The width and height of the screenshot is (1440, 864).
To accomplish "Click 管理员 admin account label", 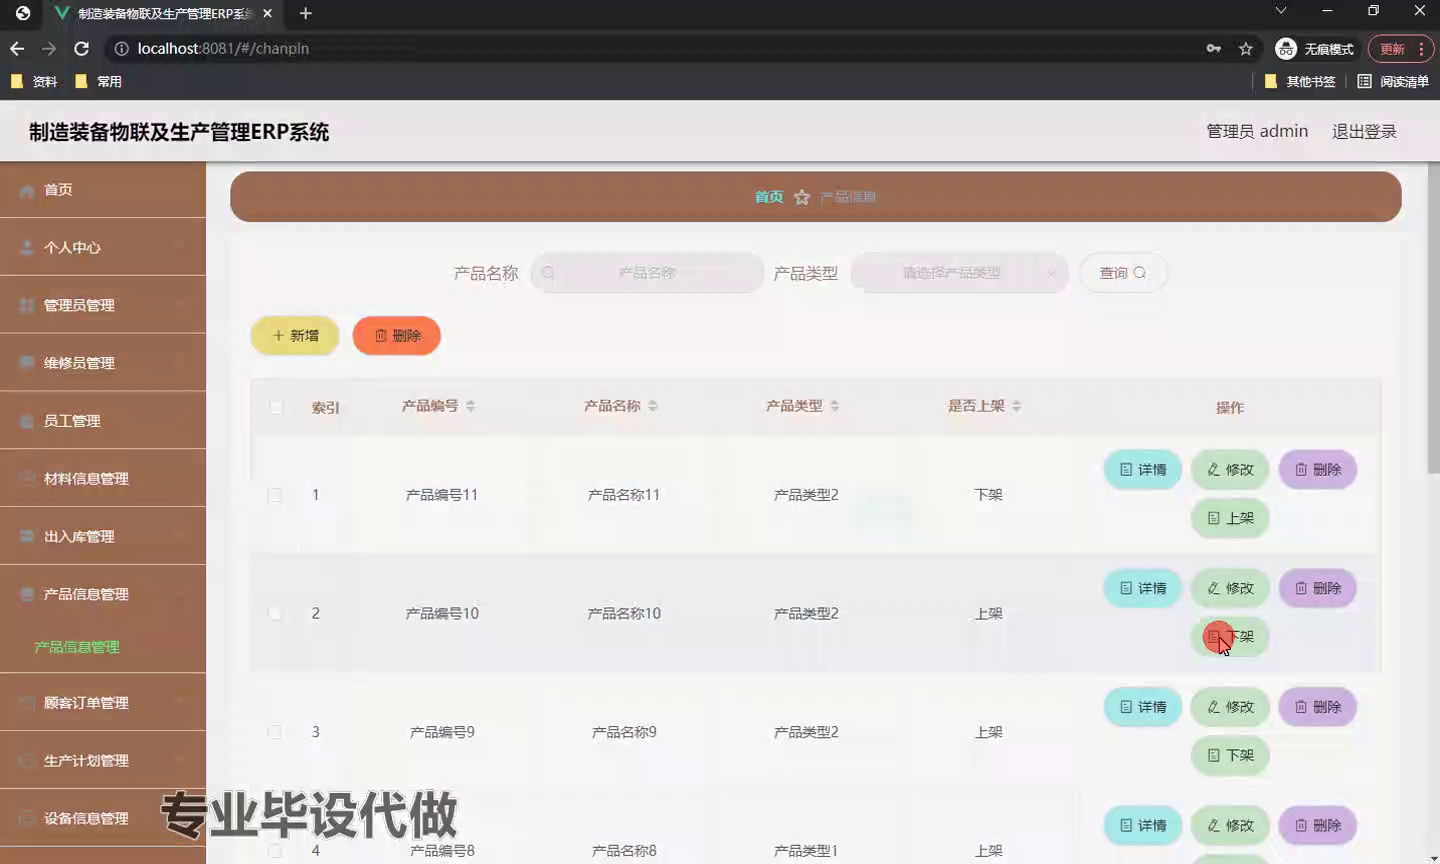I will point(1257,131).
